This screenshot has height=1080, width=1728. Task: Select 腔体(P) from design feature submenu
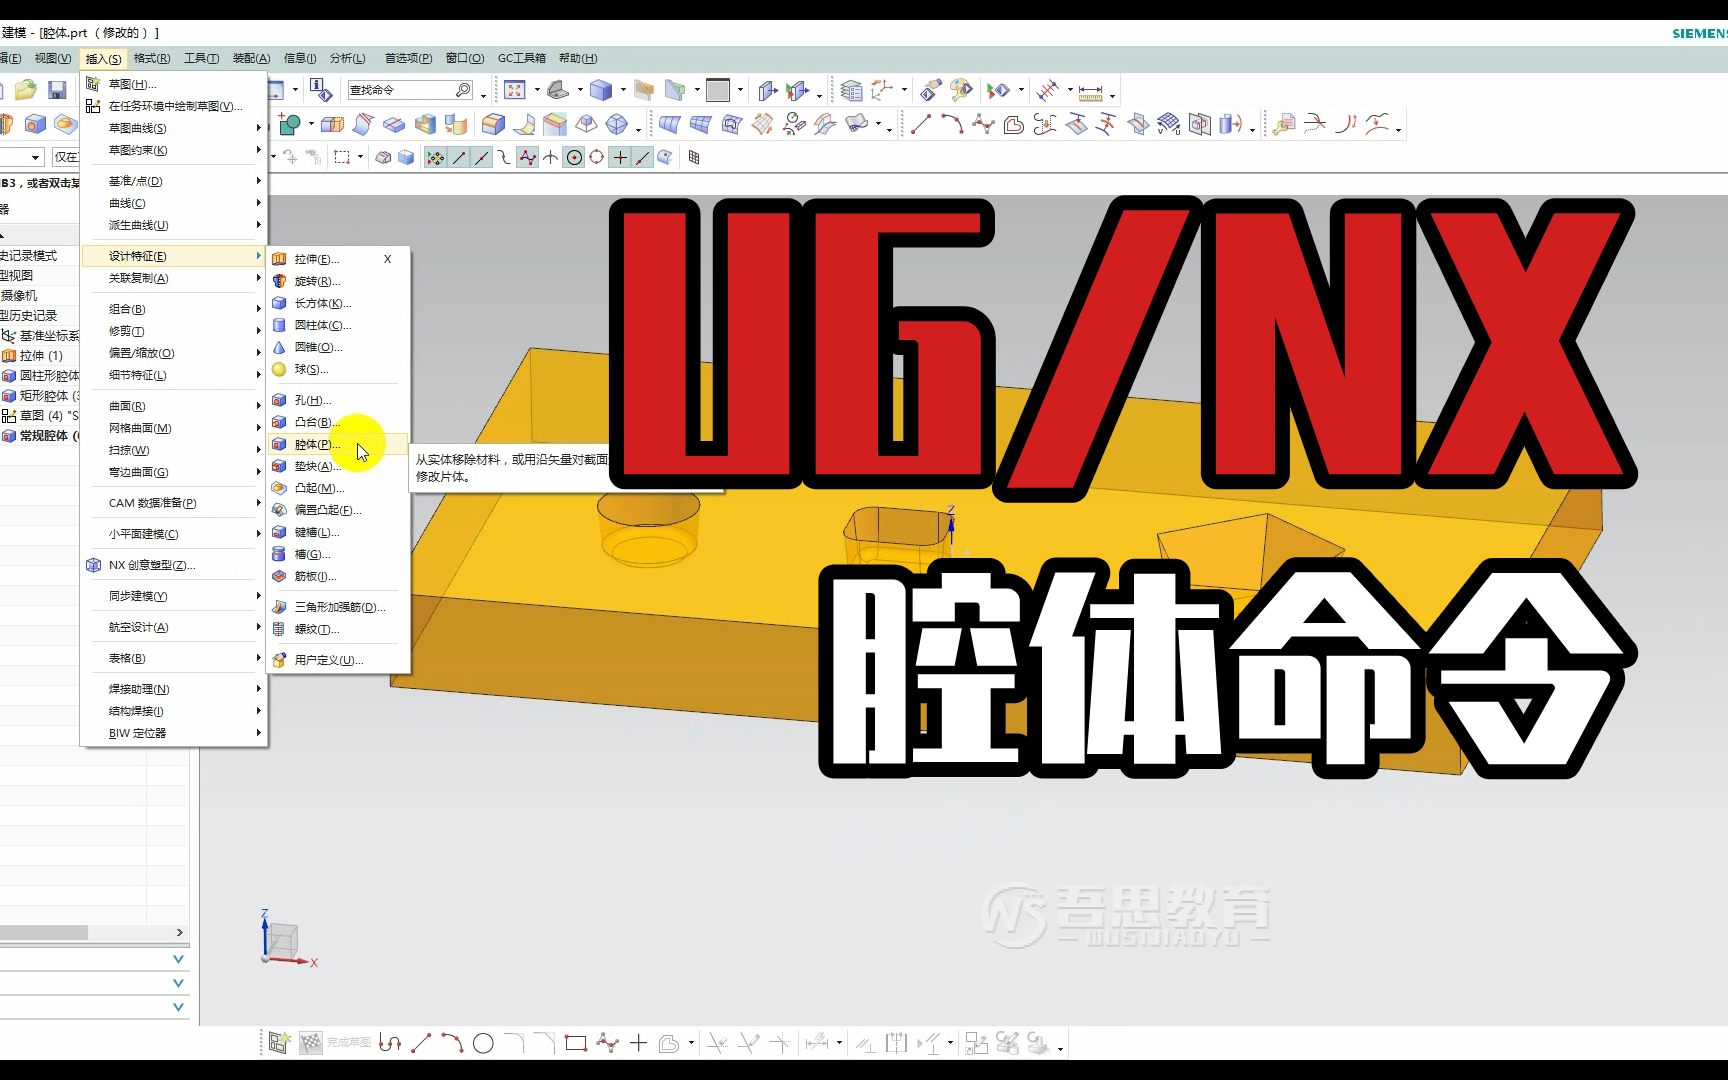pyautogui.click(x=338, y=444)
